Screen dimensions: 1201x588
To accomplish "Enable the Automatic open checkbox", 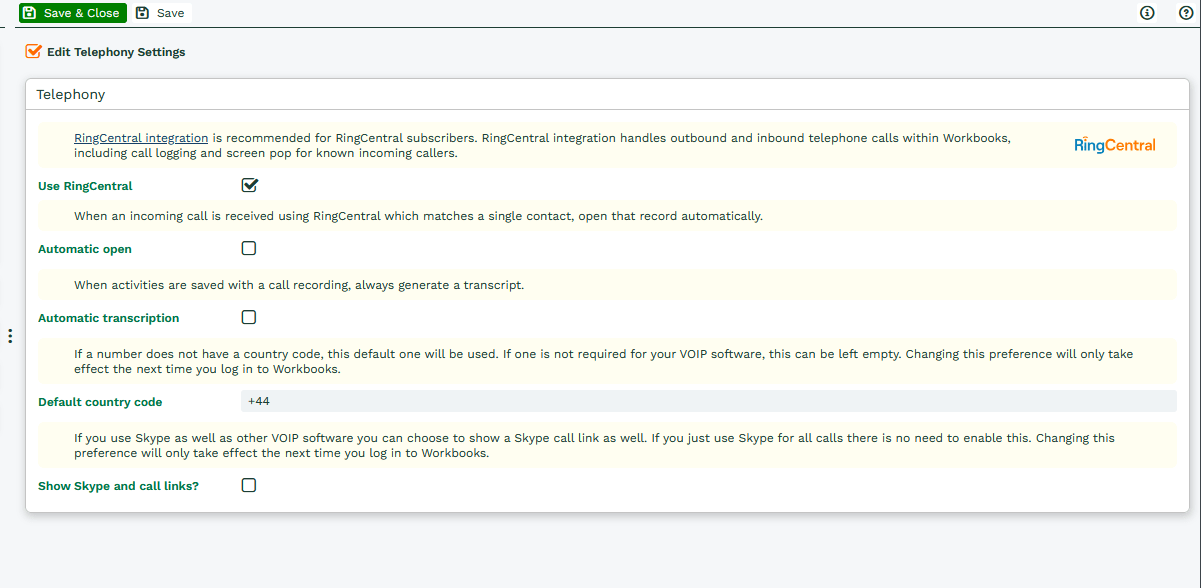I will (x=249, y=248).
